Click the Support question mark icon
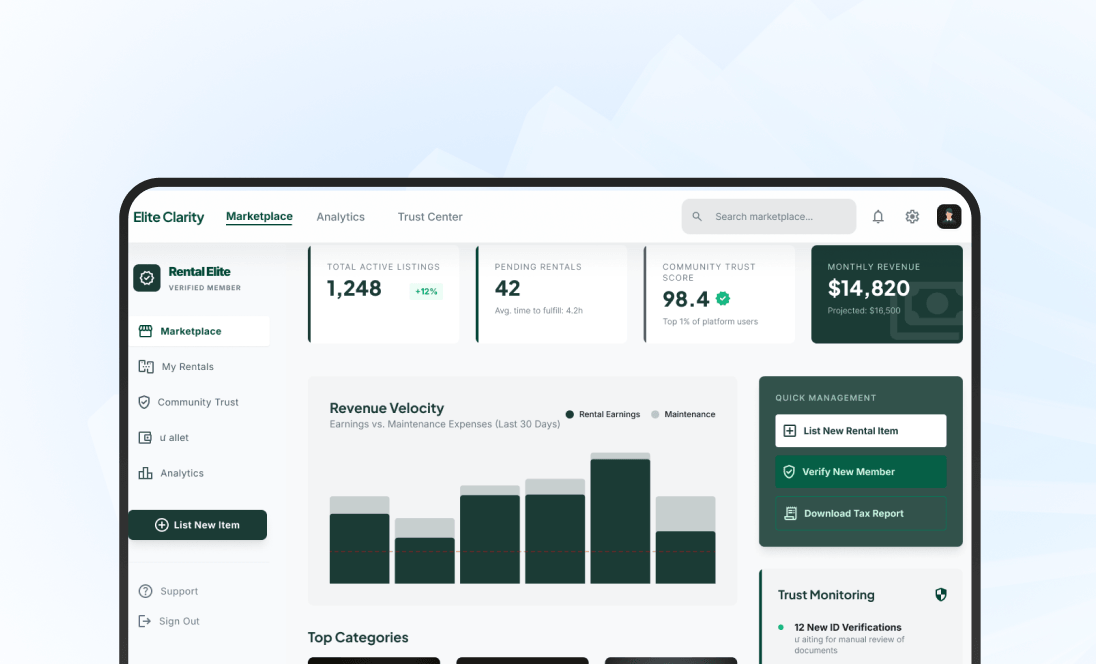 [x=144, y=591]
